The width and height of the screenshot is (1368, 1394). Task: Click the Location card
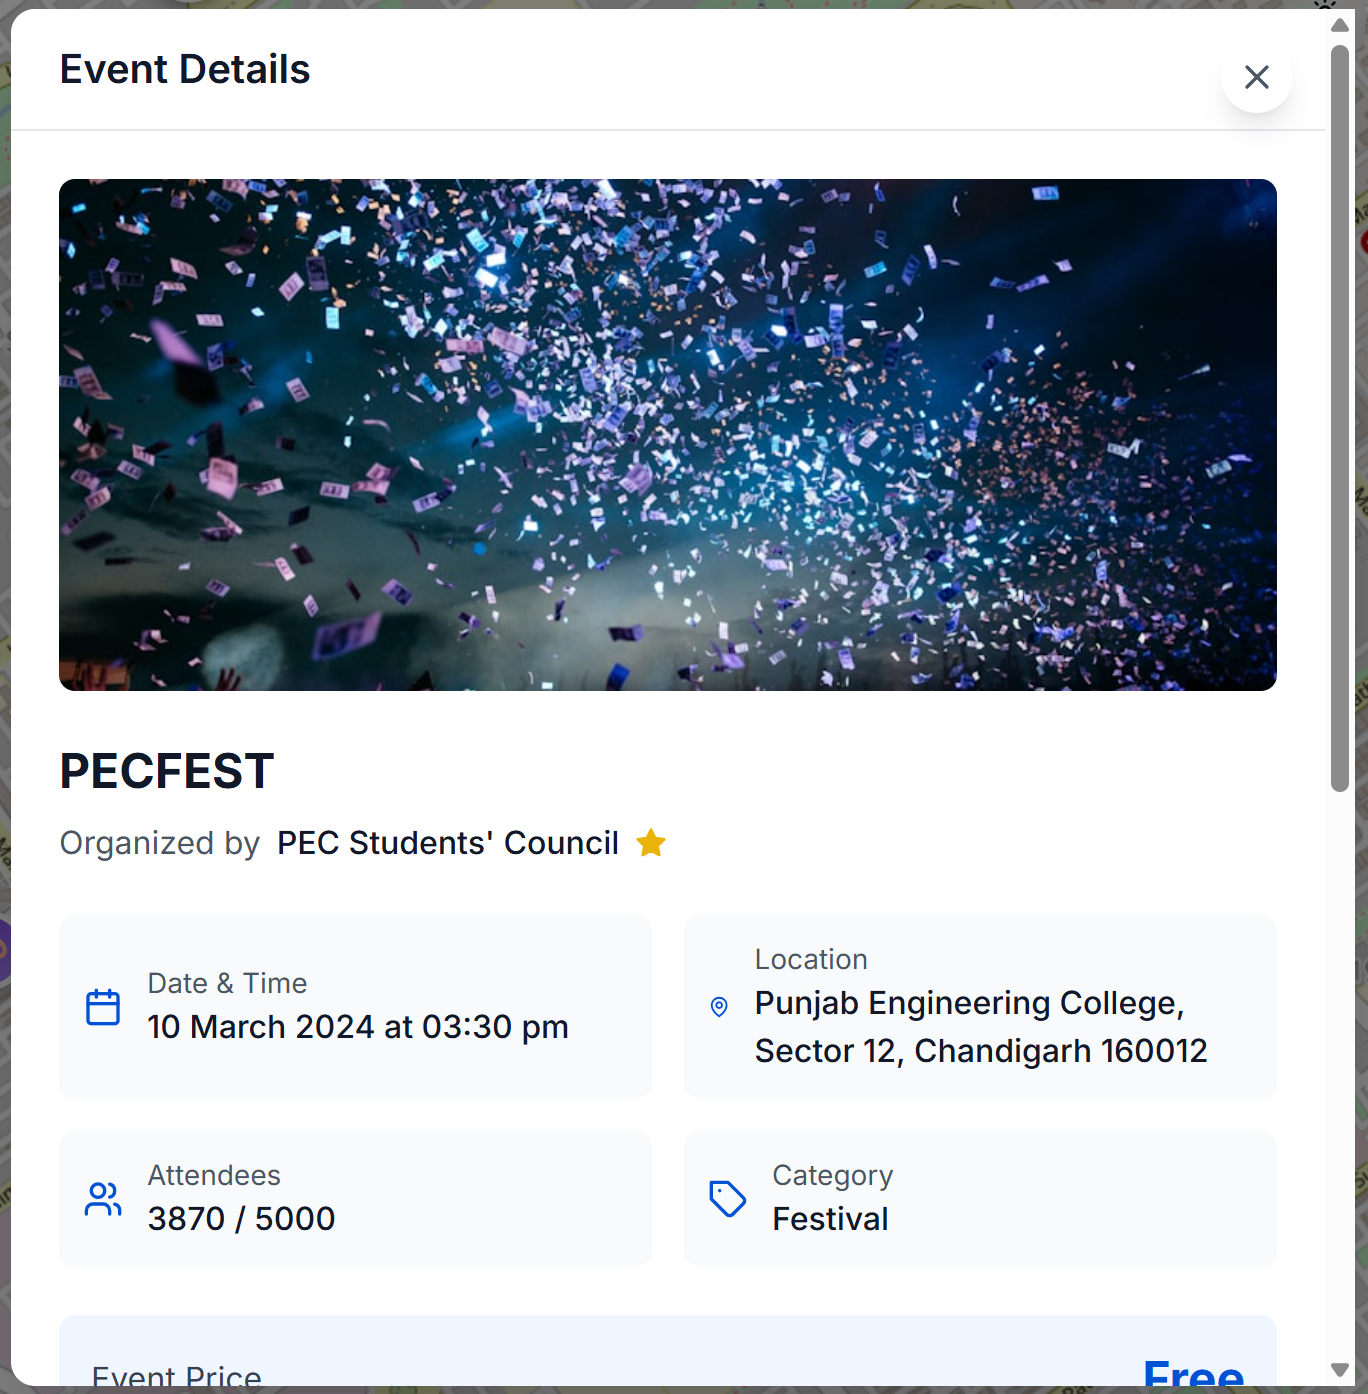click(980, 1007)
